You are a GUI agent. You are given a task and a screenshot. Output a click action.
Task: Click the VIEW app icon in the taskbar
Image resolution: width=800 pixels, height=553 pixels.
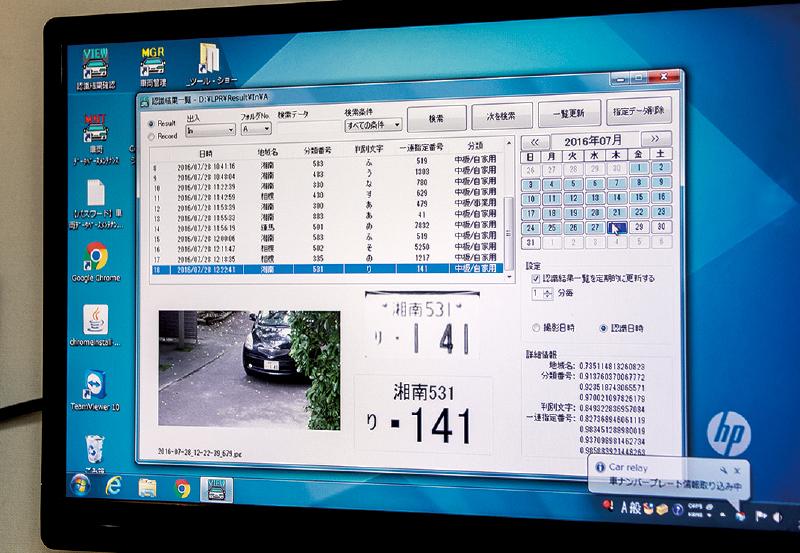(217, 489)
